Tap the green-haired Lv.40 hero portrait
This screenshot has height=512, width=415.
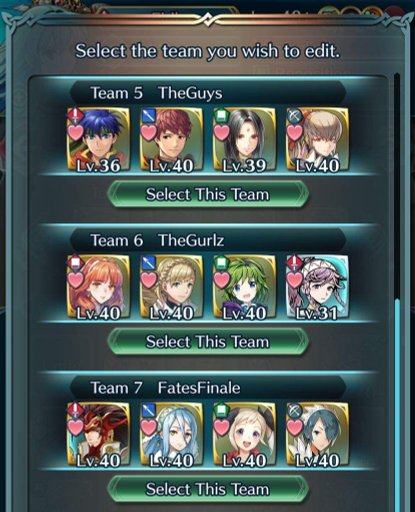coord(244,287)
